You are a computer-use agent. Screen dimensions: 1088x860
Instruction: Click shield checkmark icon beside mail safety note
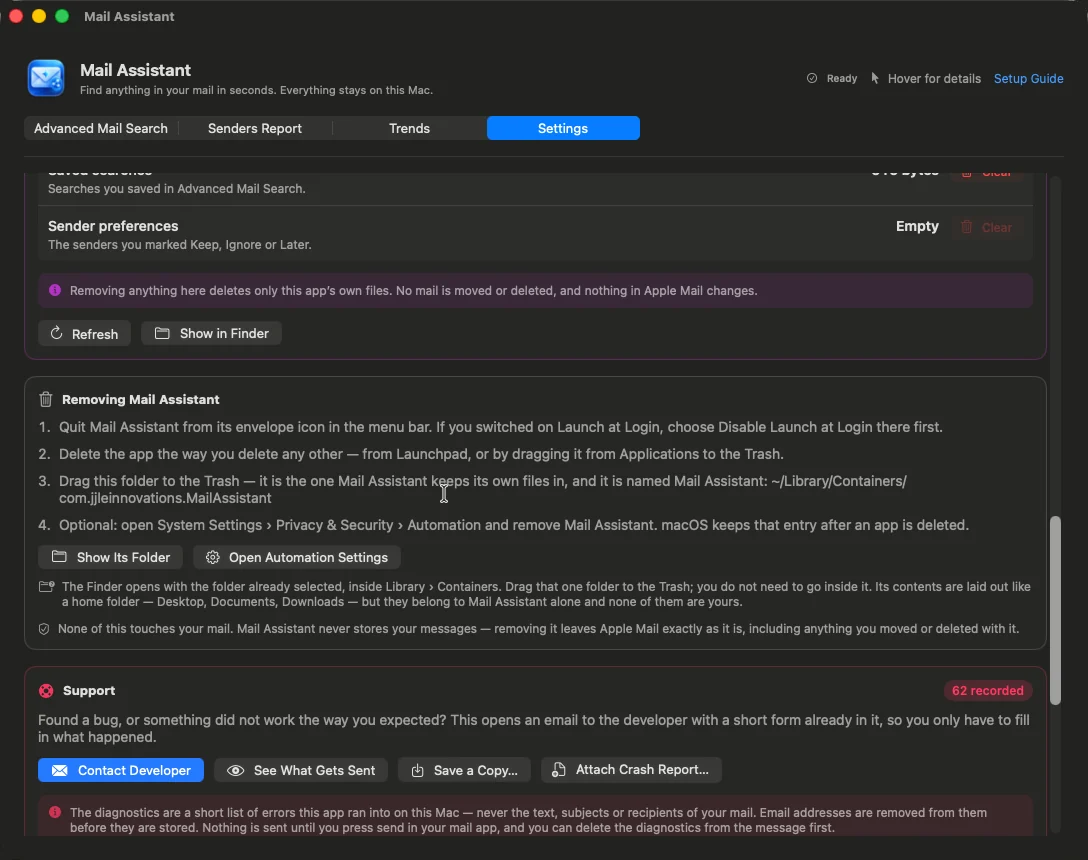(x=44, y=629)
